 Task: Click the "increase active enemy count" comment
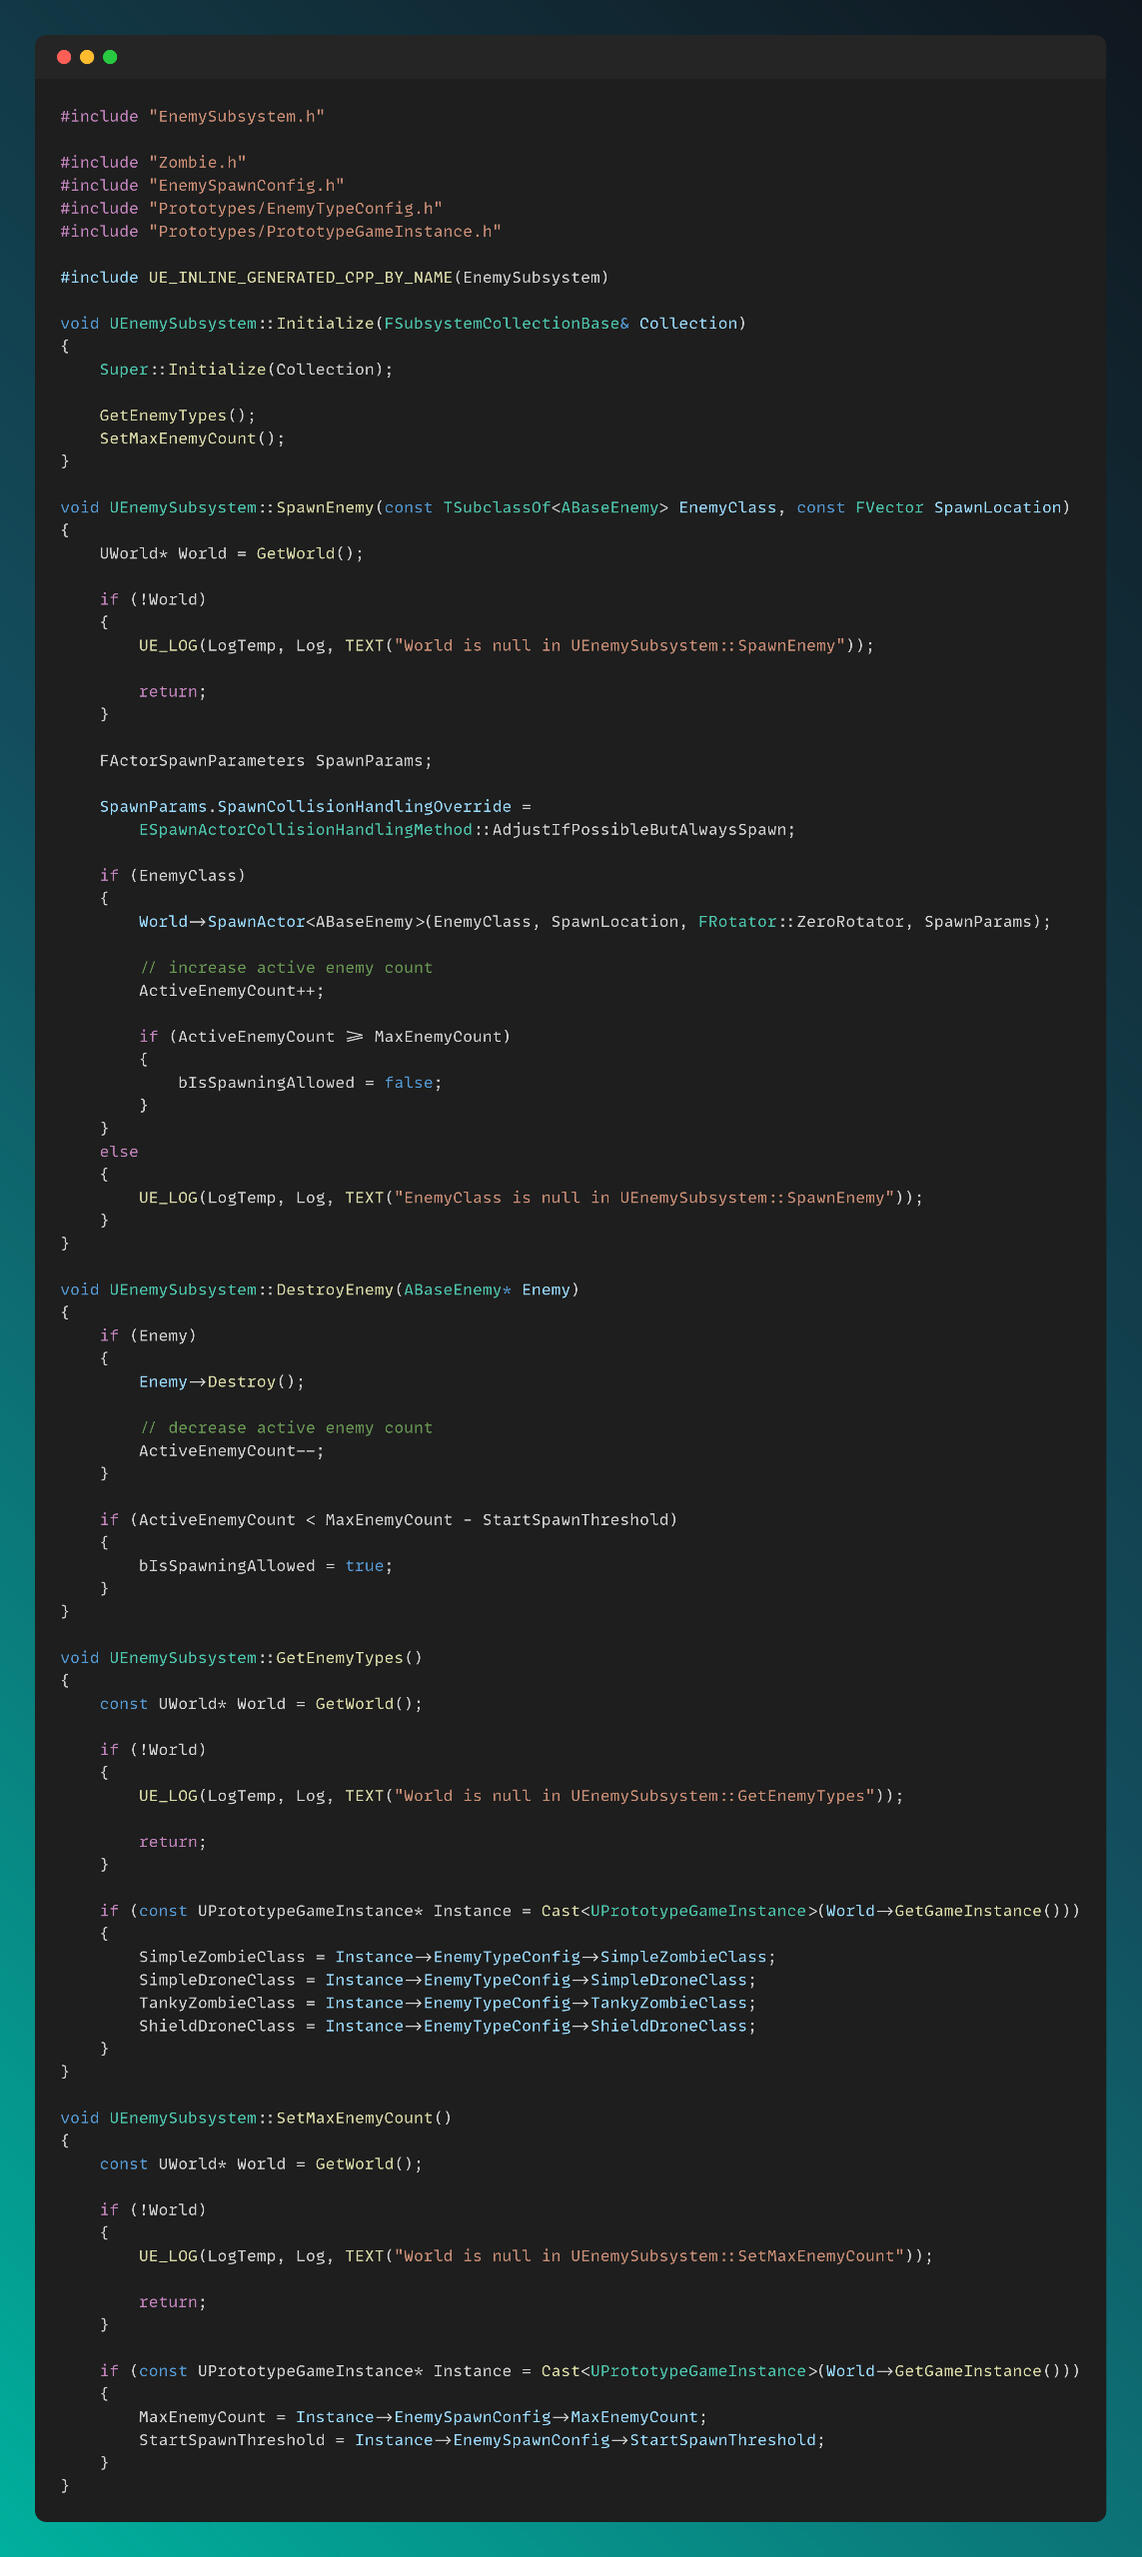(x=285, y=967)
